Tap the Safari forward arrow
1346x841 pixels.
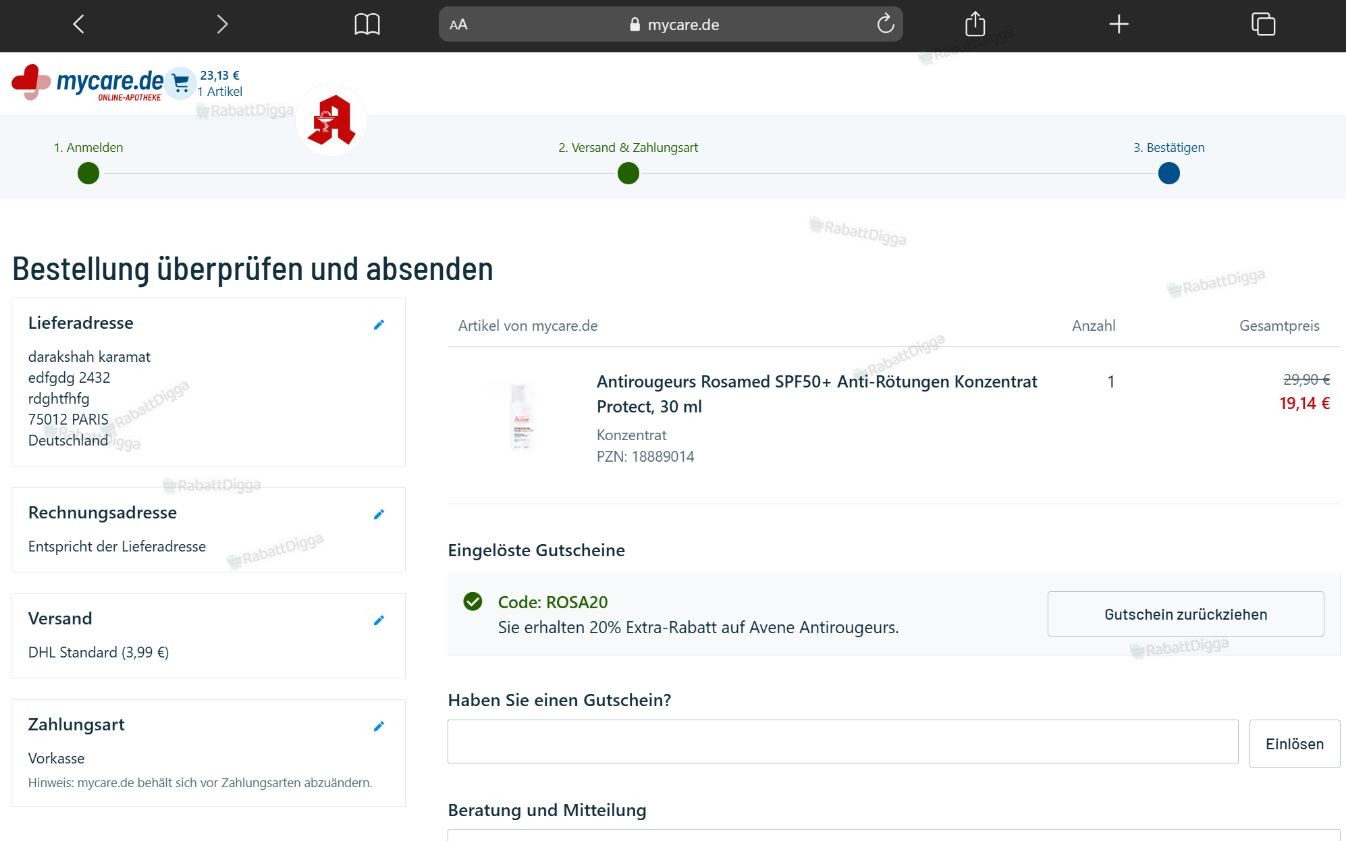point(222,24)
